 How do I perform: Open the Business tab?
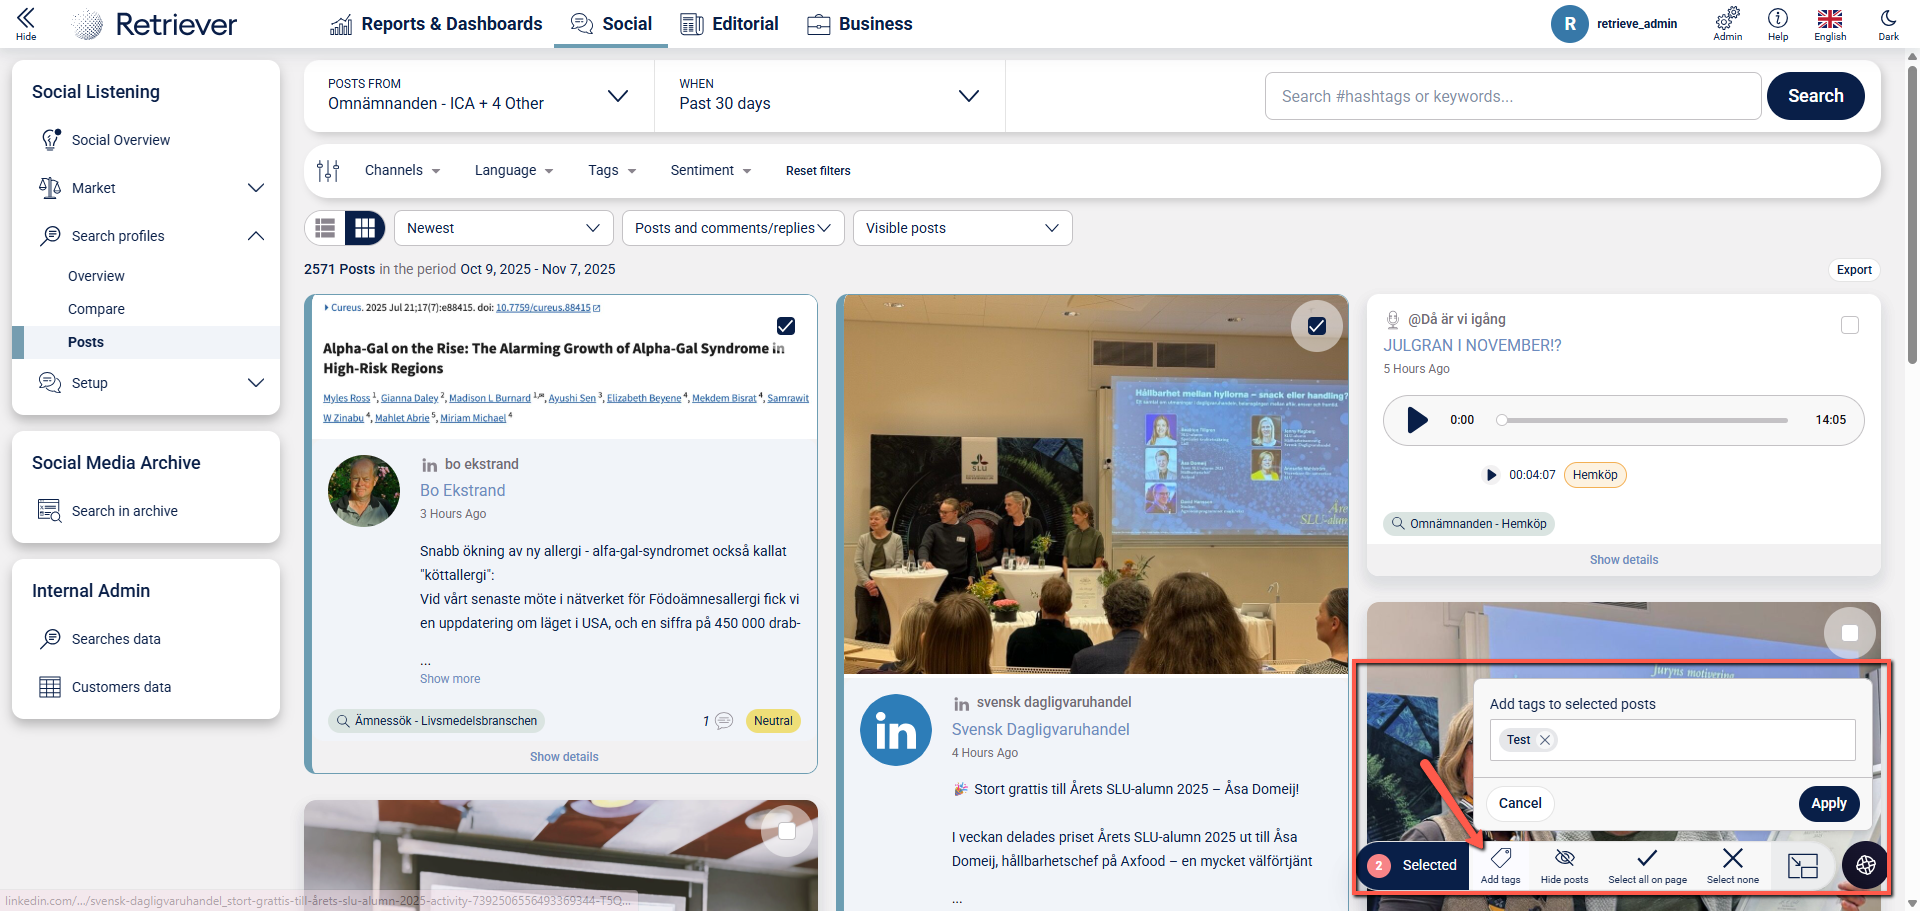coord(860,24)
